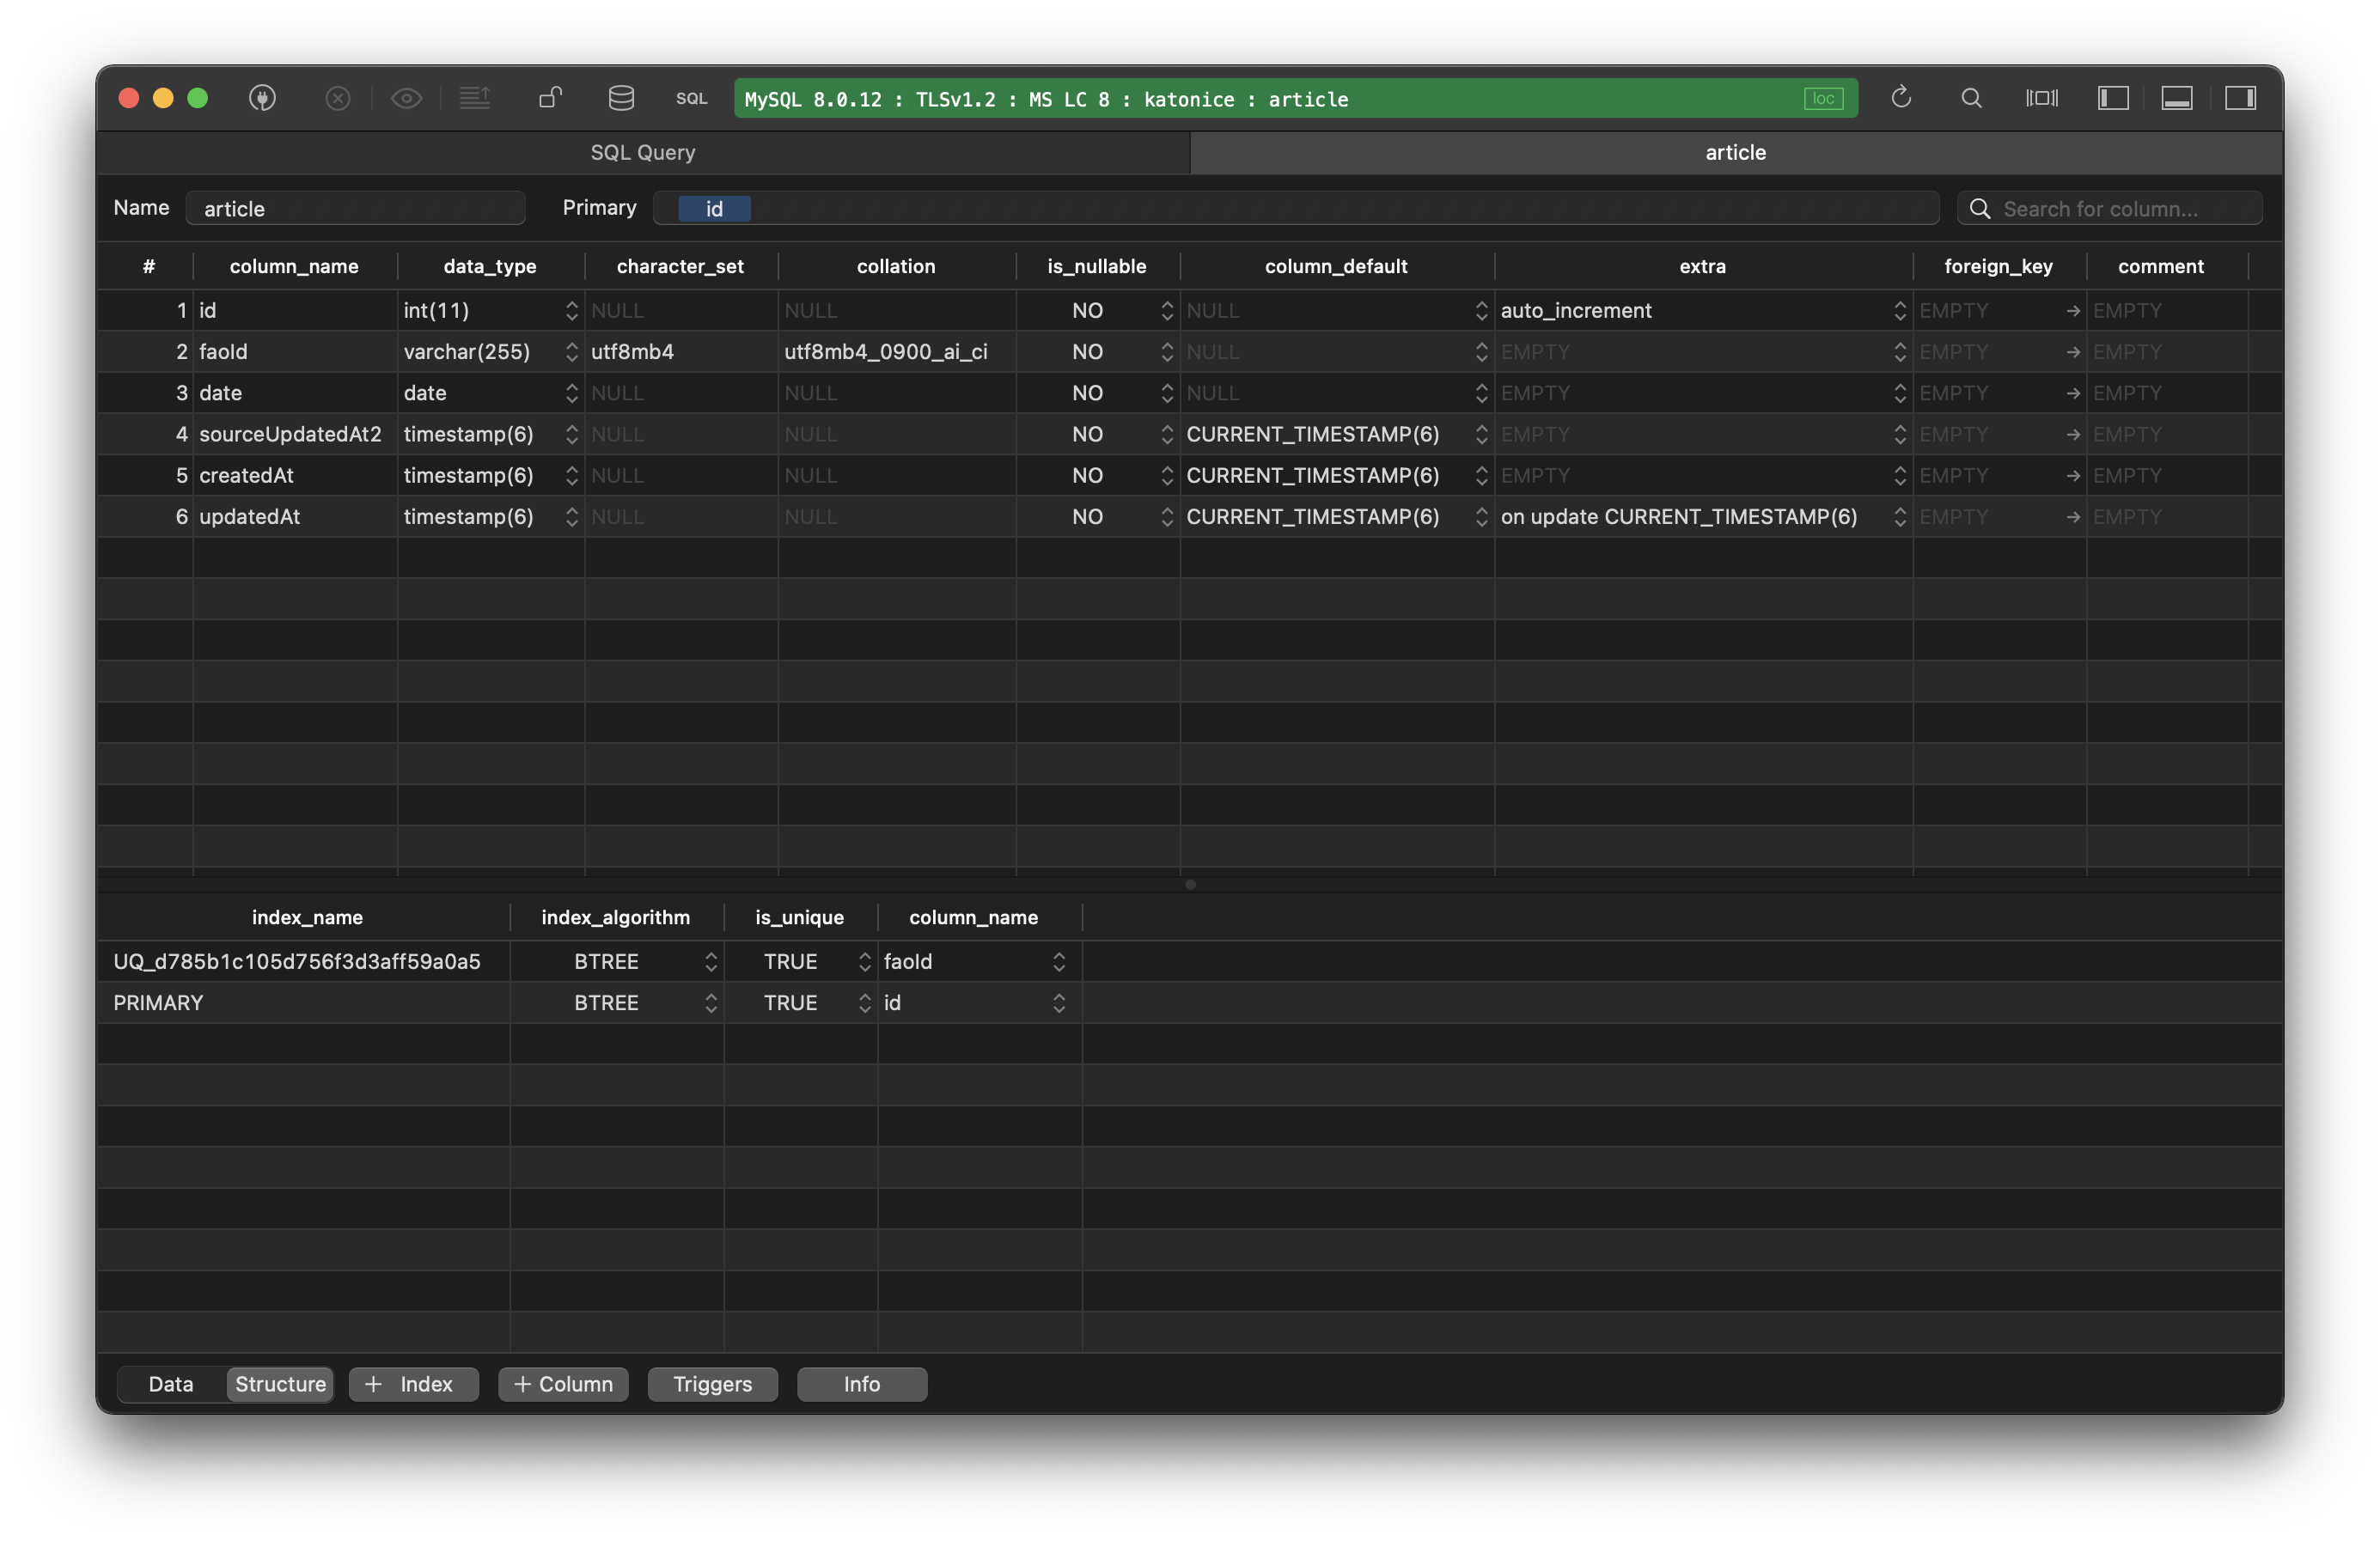Open the BTREE algorithm dropdown for PRIMARY index
2380x1541 pixels.
click(710, 1002)
